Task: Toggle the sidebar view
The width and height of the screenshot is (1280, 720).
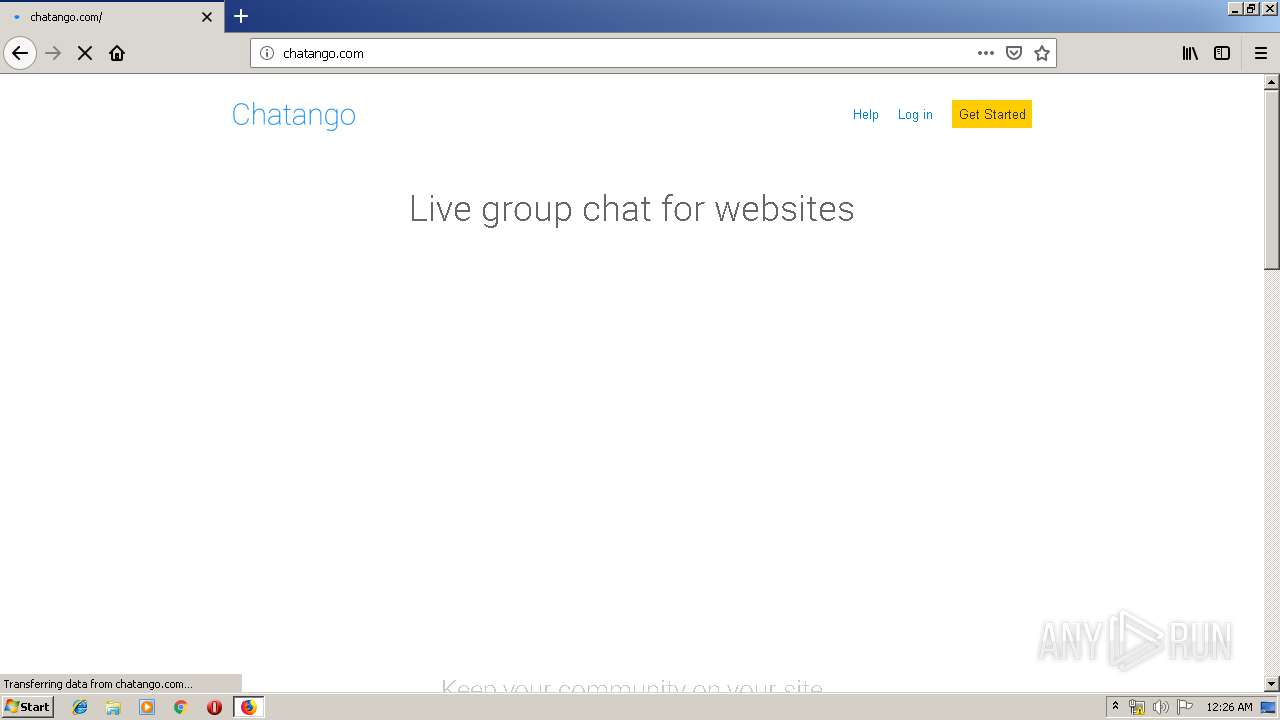Action: 1222,53
